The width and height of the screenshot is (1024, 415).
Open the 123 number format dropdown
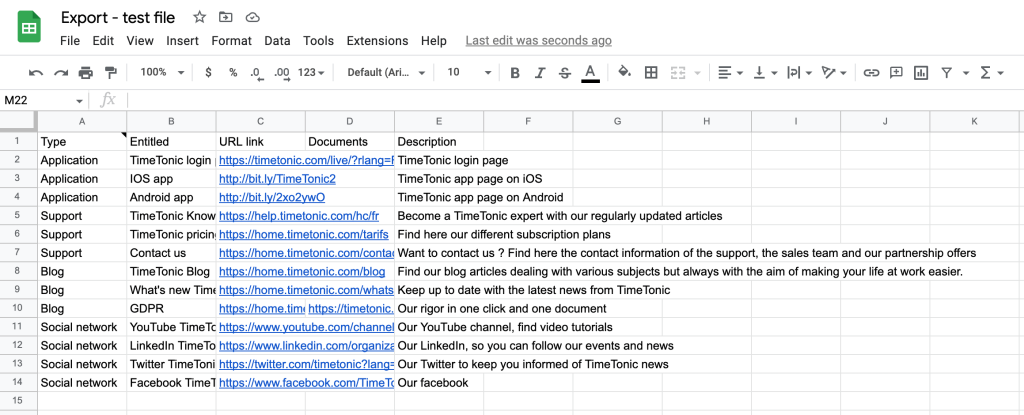click(x=311, y=73)
